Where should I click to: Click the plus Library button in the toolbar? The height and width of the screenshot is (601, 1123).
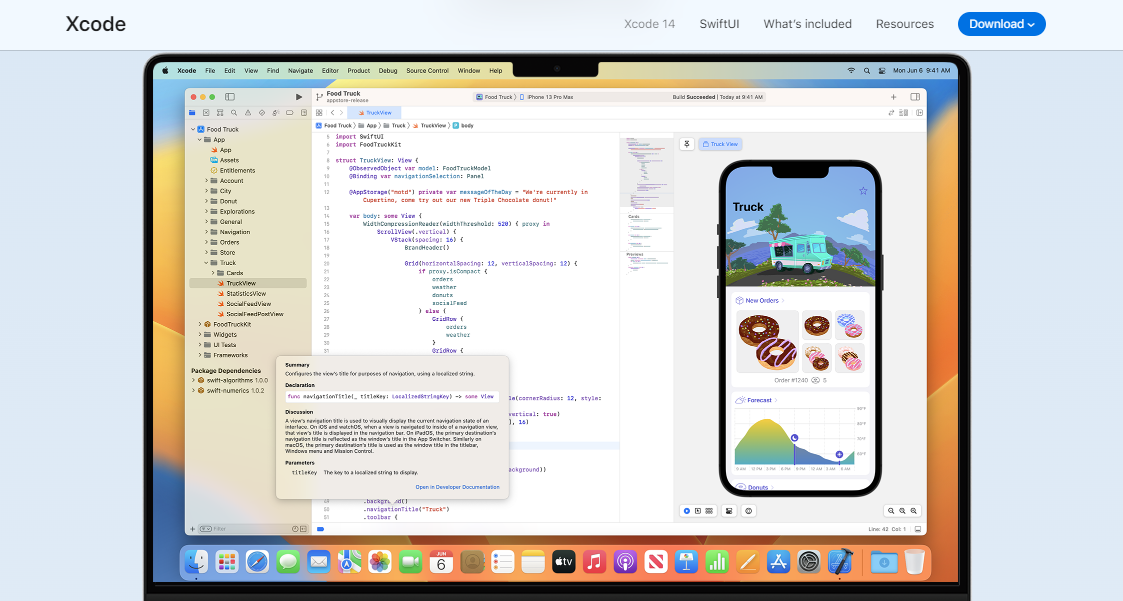click(893, 97)
